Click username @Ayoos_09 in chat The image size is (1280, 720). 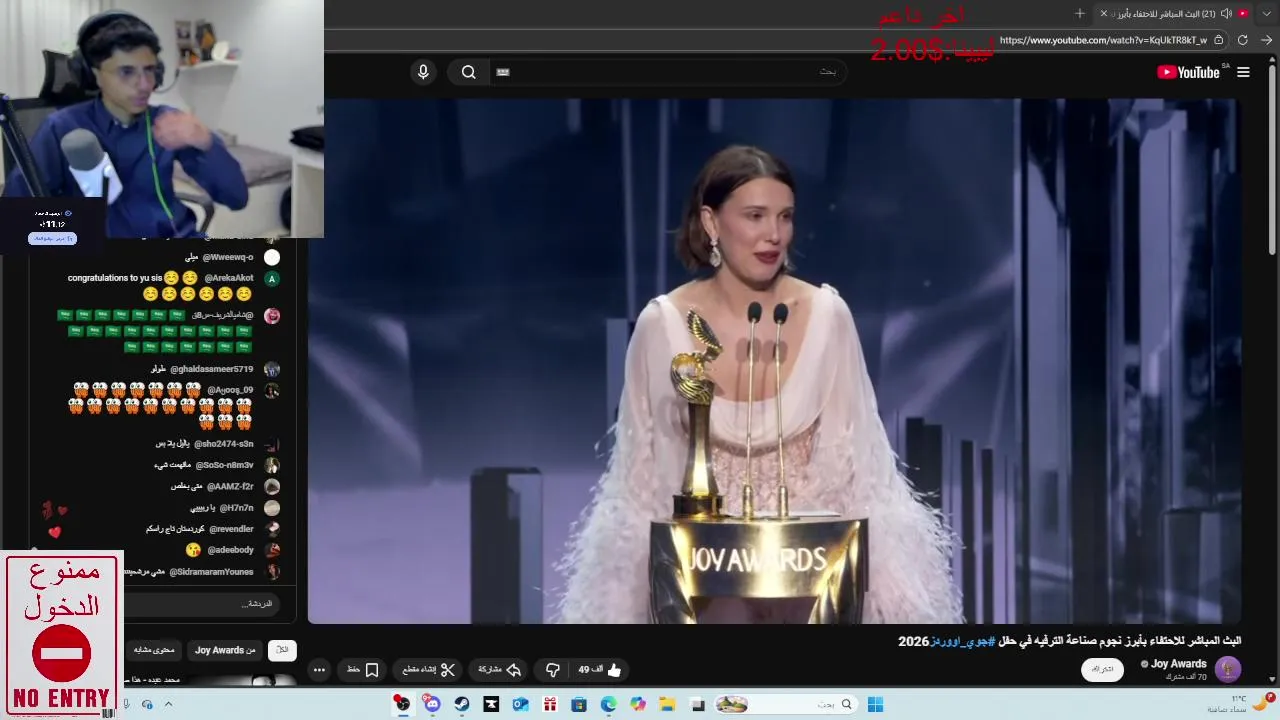pyautogui.click(x=230, y=390)
